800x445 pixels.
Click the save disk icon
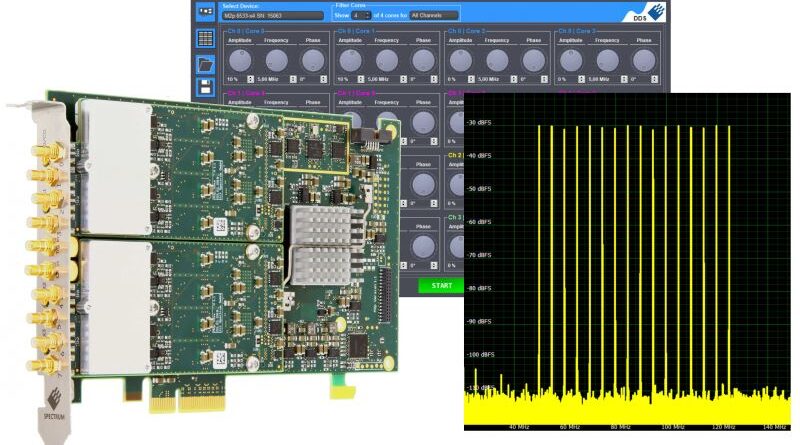coord(205,88)
